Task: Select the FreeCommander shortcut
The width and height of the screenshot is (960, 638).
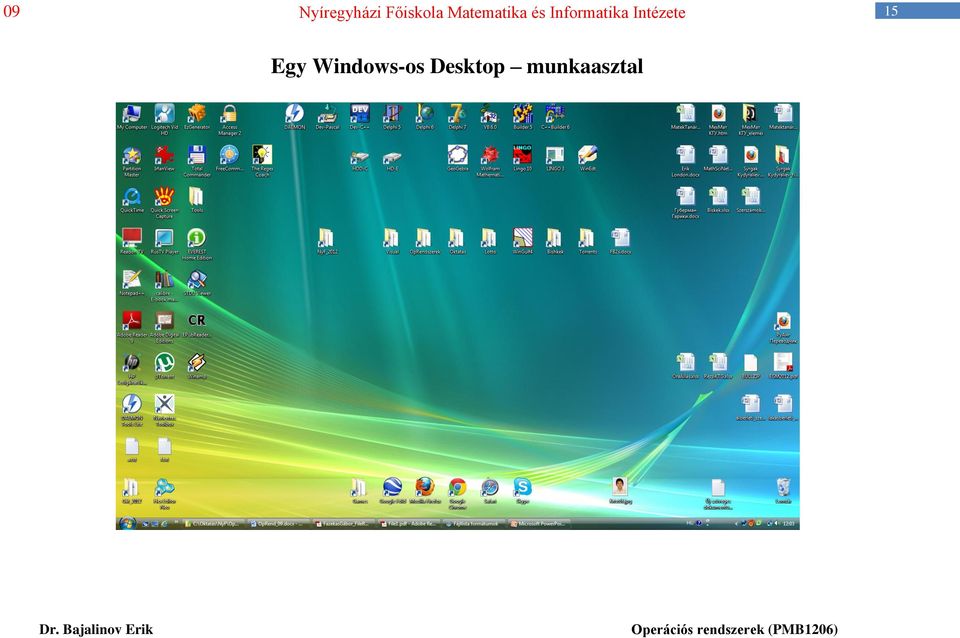Action: (230, 159)
